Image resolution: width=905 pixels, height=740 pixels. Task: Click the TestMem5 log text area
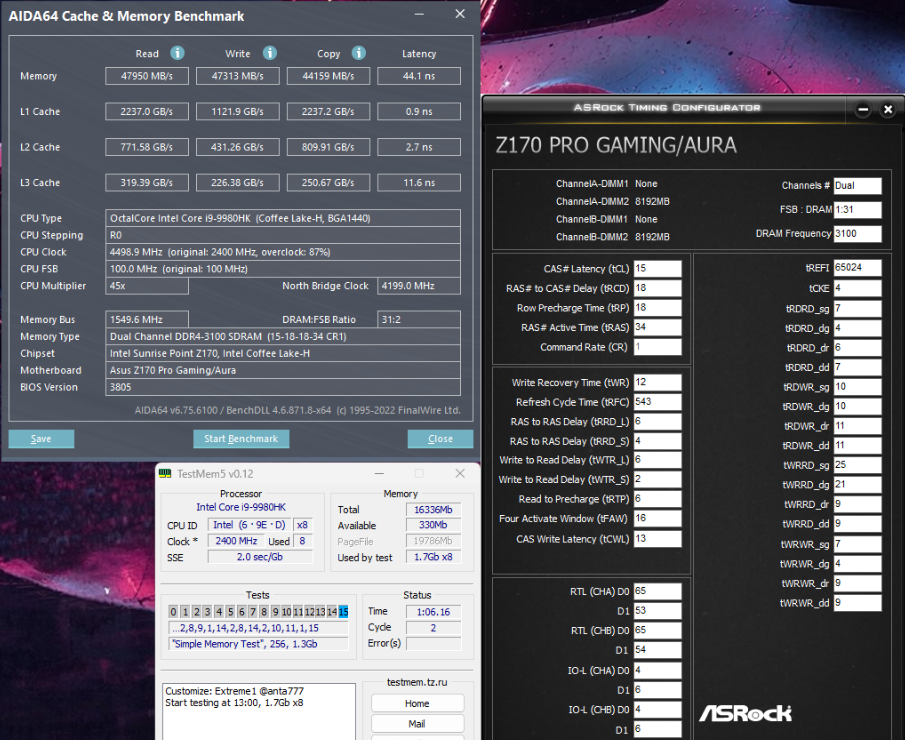(x=259, y=712)
